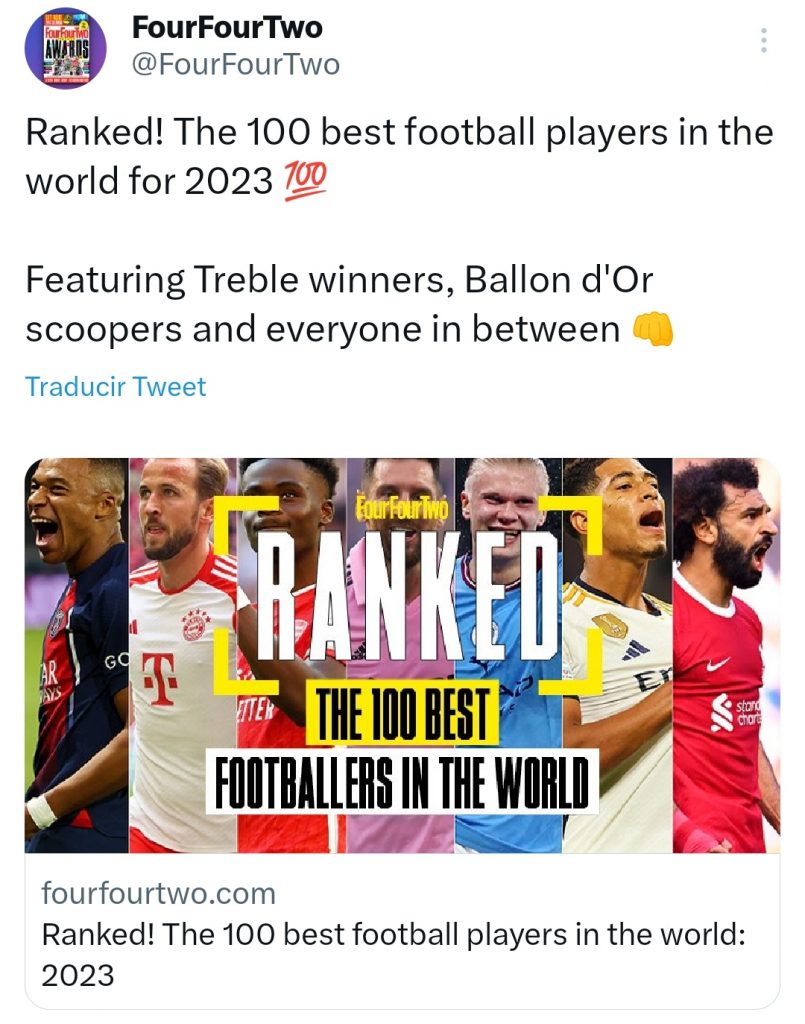805x1024 pixels.
Task: Click the fourfourtwo.com domain text
Action: pos(158,892)
